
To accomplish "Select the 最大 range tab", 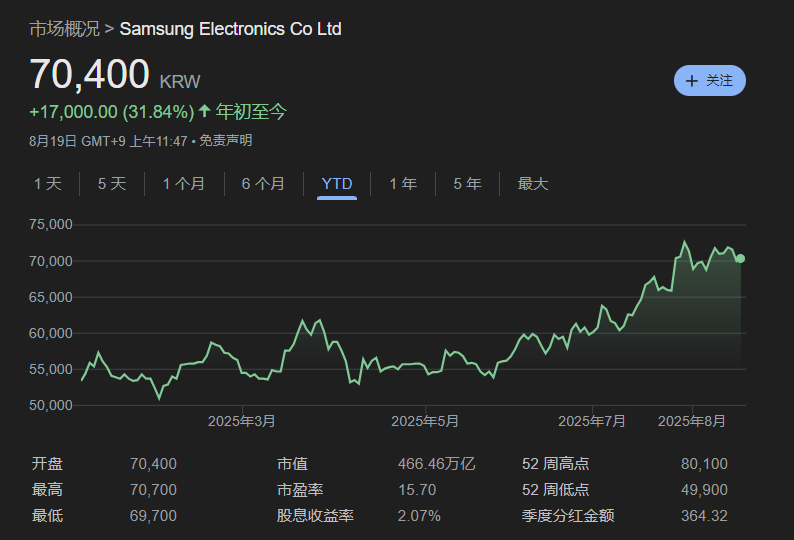I will tap(533, 183).
